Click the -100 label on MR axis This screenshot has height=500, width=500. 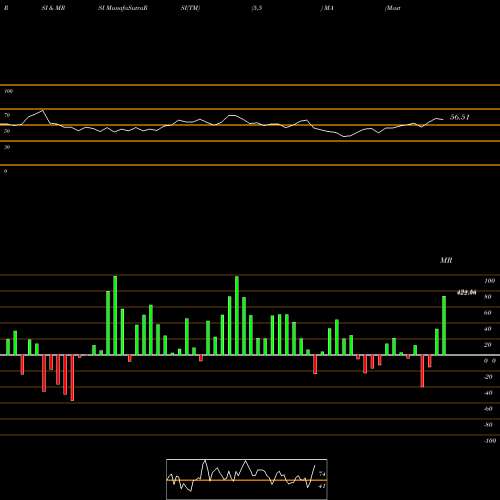490,441
